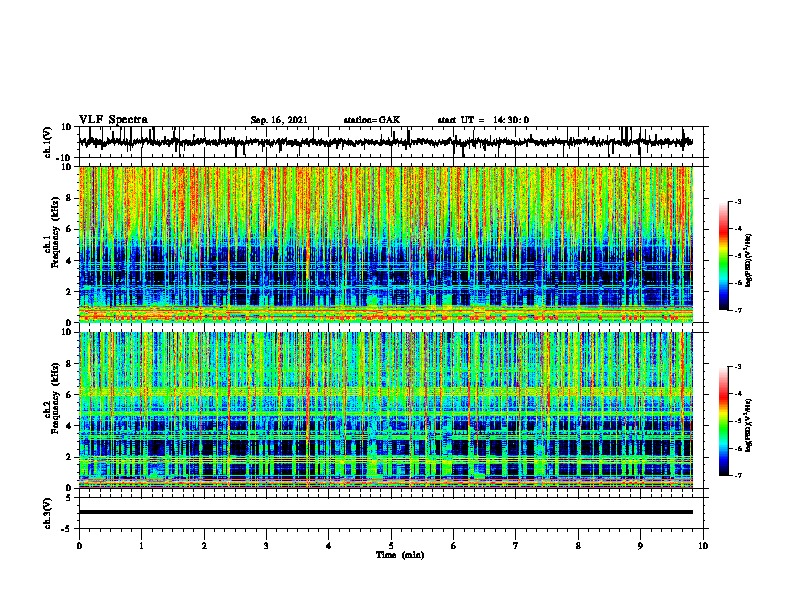Click time axis tick label "7"
Image resolution: width=792 pixels, height=612 pixels.
coord(516,546)
